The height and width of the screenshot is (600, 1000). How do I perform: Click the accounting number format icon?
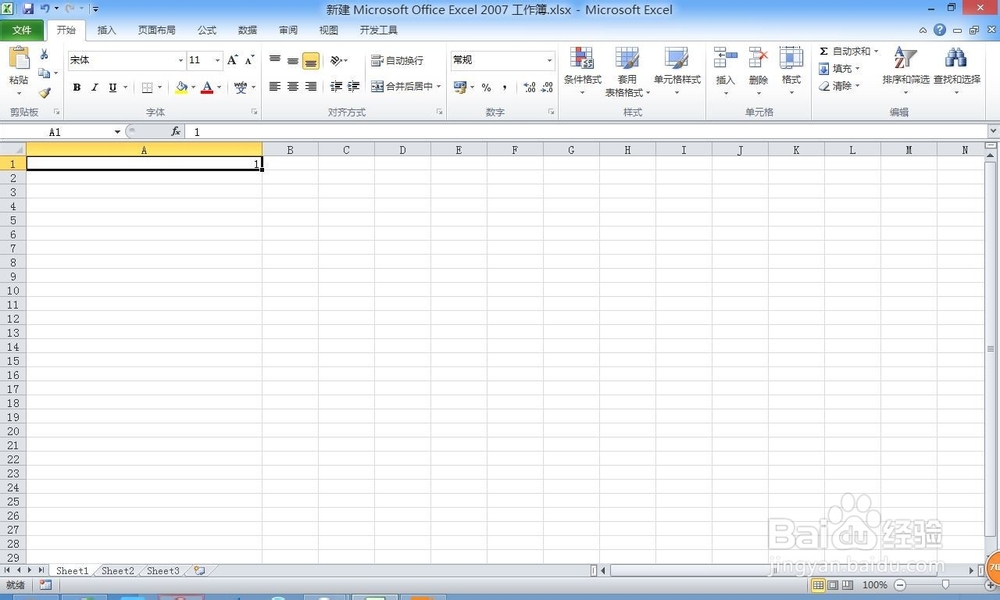(x=460, y=87)
